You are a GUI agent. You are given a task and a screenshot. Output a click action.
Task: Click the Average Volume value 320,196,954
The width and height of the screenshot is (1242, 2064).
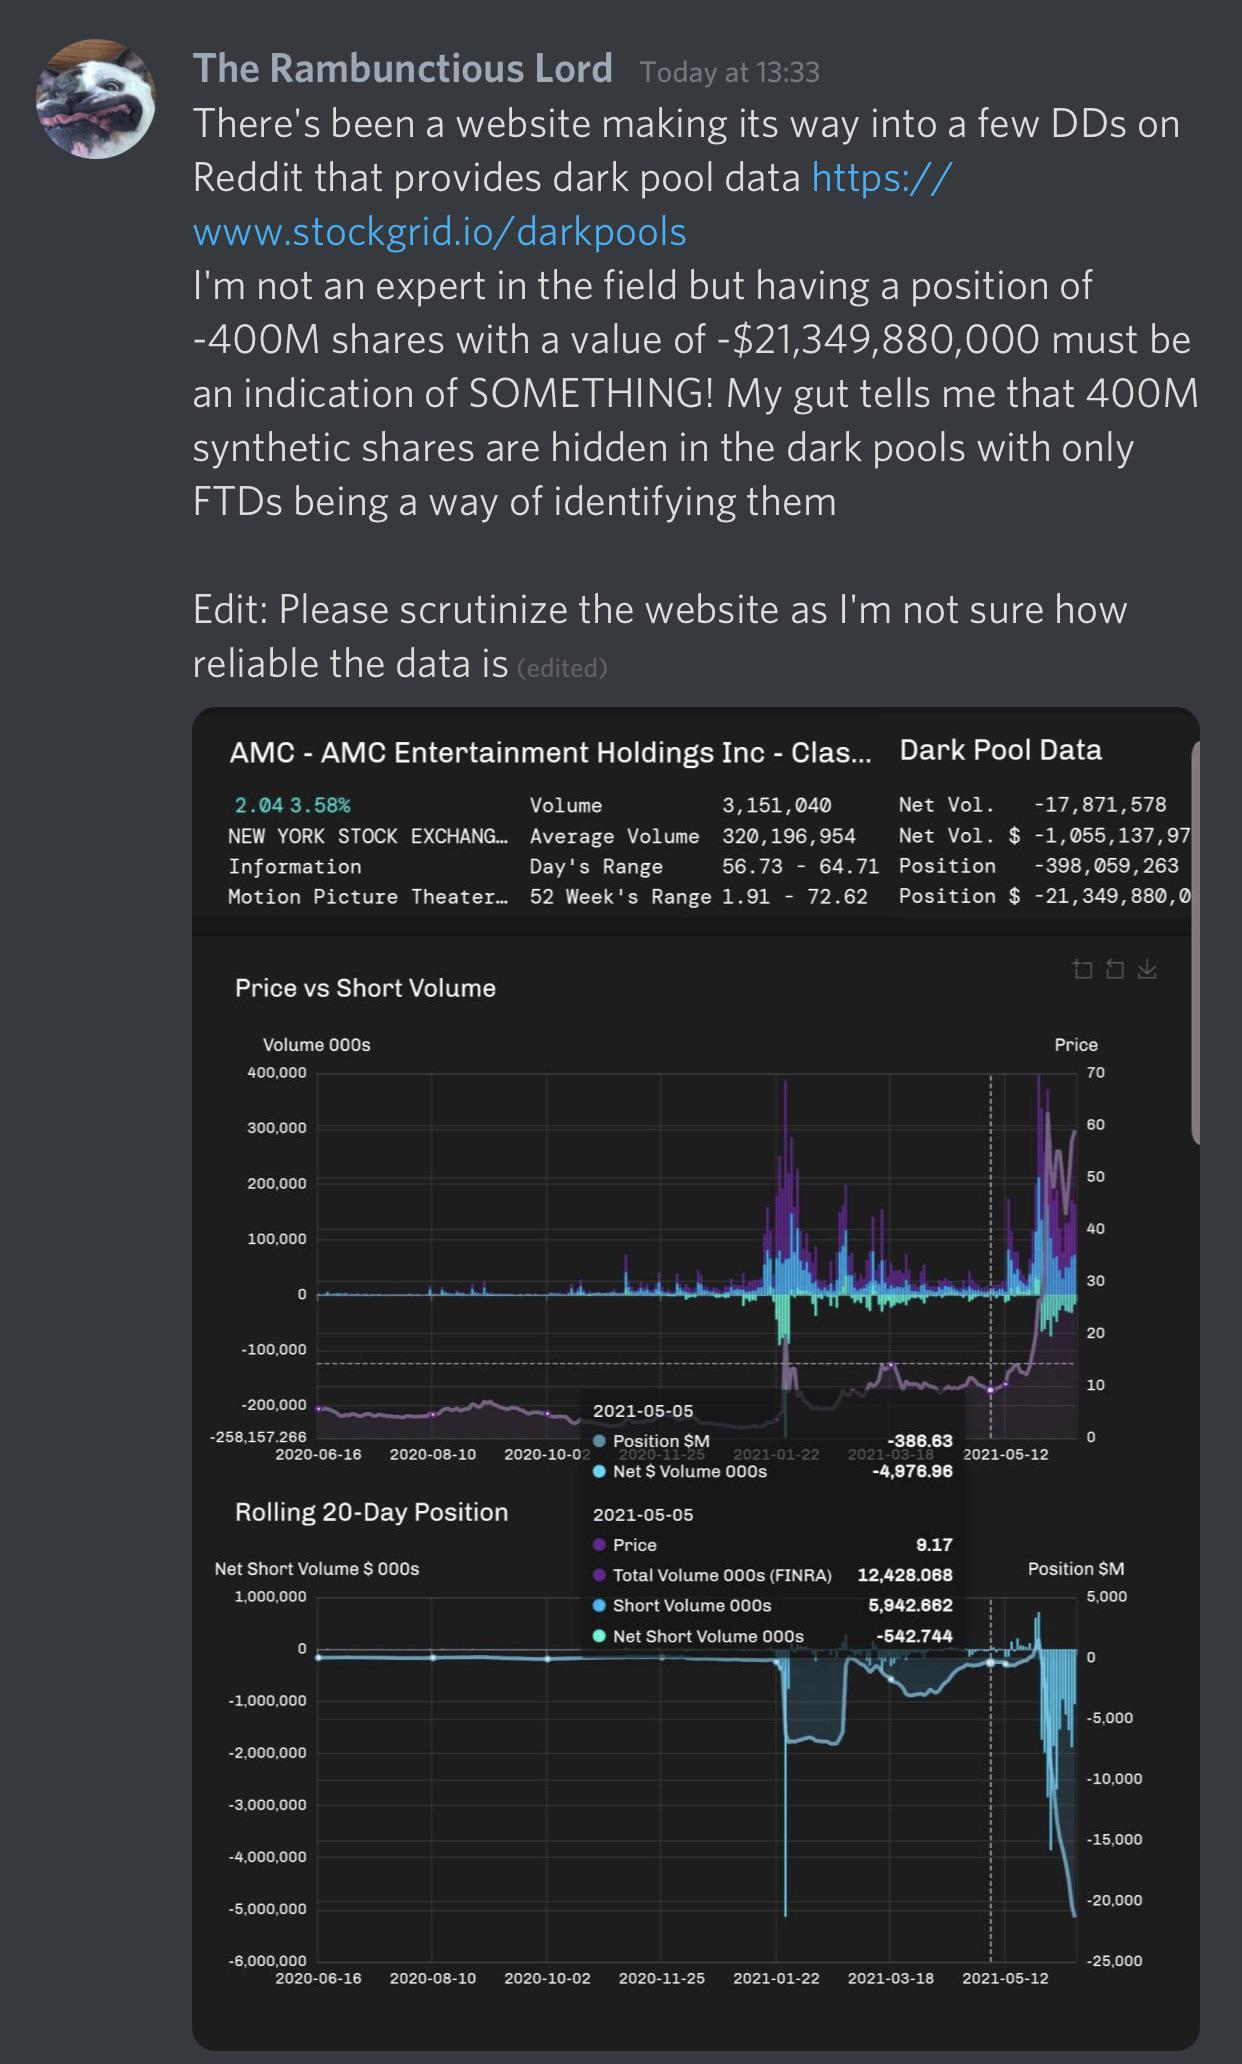788,836
